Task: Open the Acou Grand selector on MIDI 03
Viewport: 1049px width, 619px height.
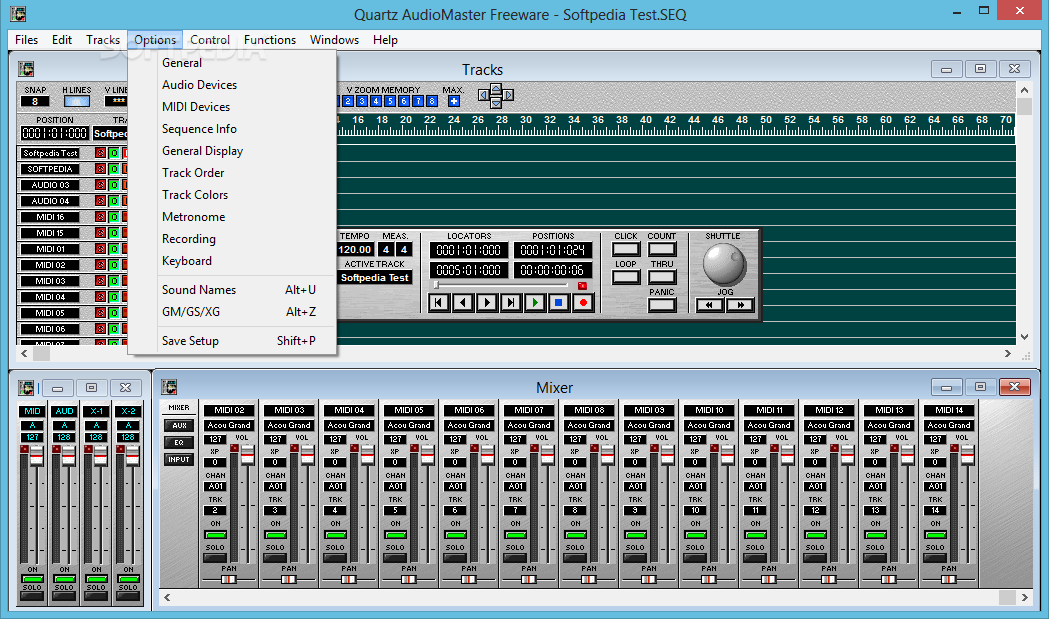Action: (289, 425)
